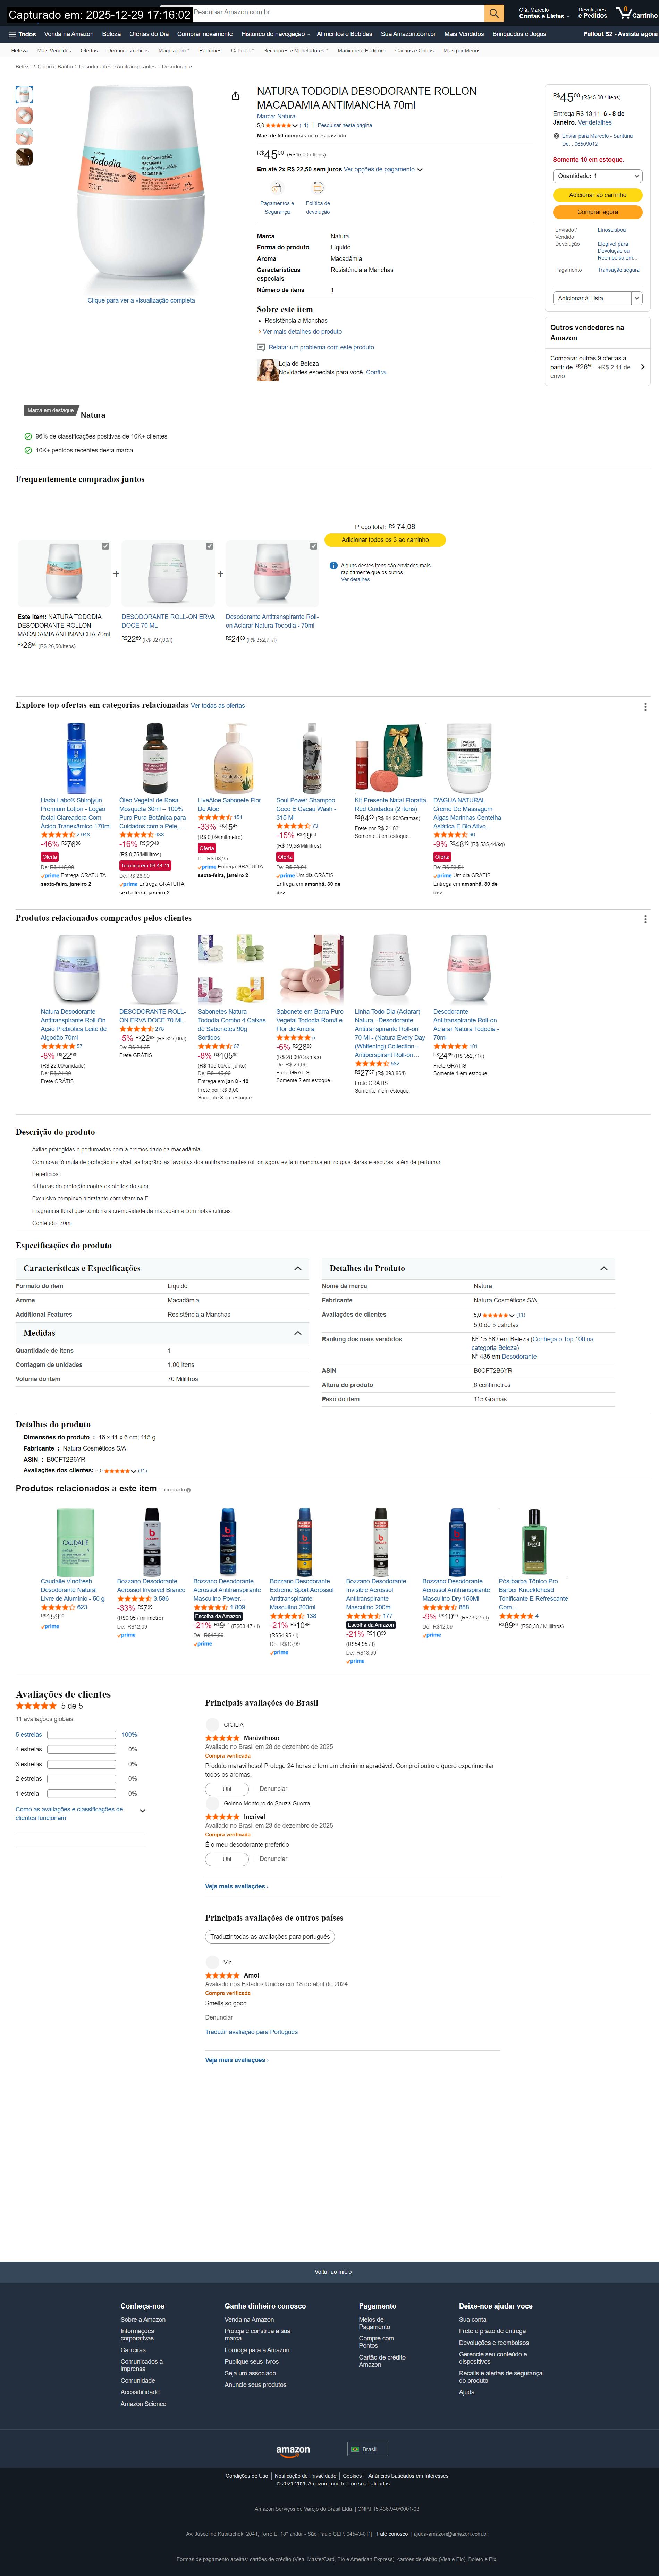
Task: Click Adicionar todos os 3 ao carrinho
Action: click(385, 540)
